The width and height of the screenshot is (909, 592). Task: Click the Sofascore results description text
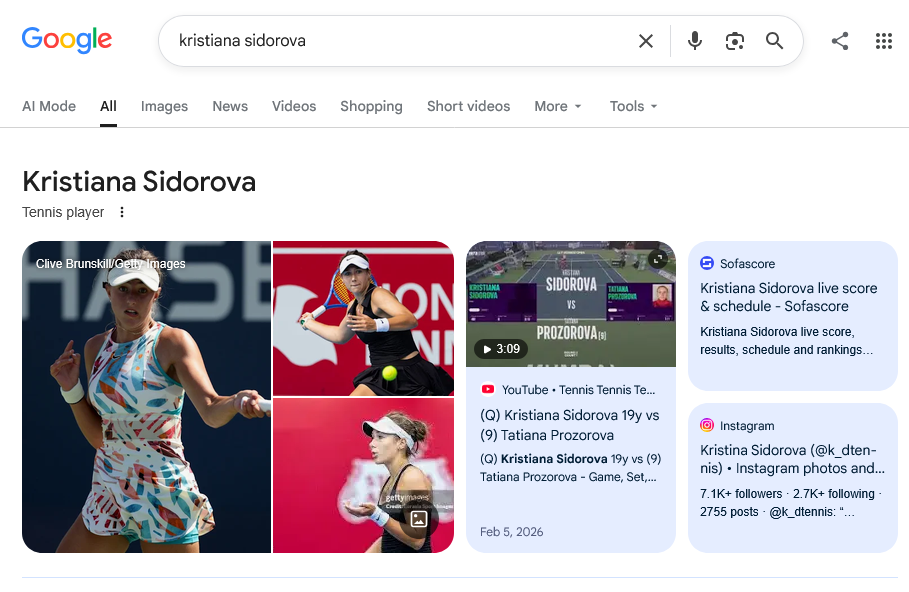(x=787, y=340)
